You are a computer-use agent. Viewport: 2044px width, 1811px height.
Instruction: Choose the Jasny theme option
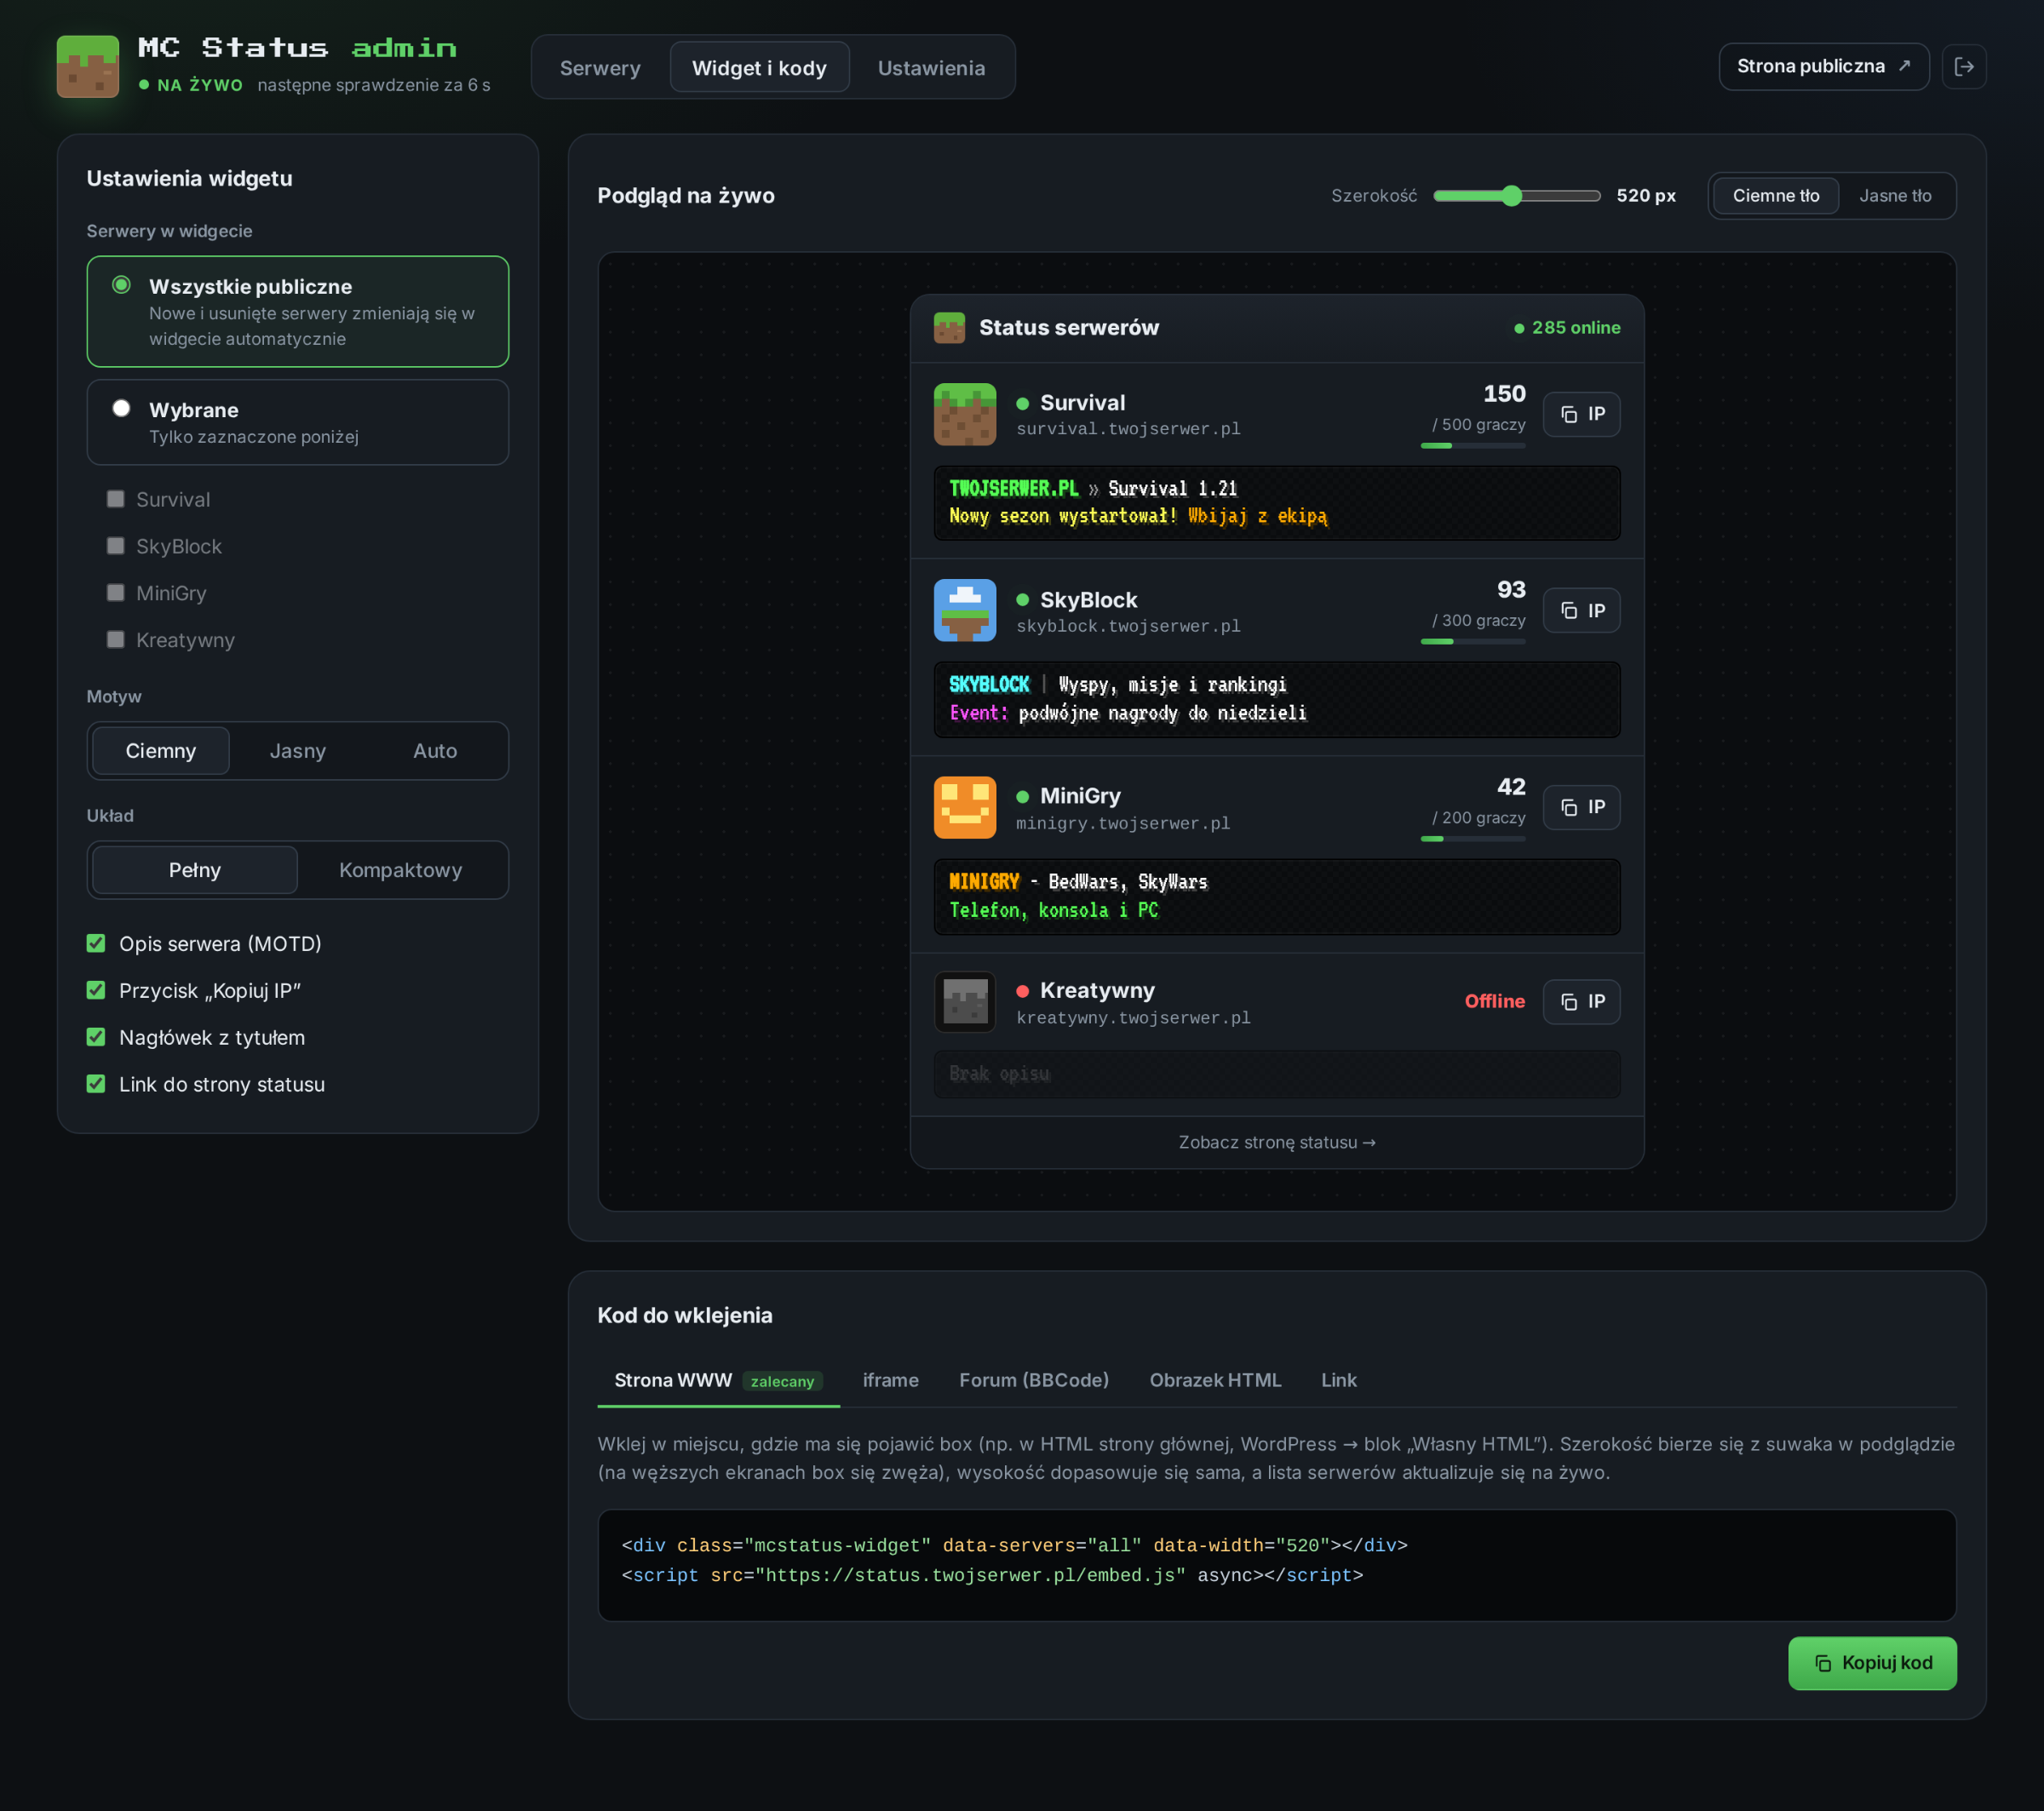click(x=298, y=751)
